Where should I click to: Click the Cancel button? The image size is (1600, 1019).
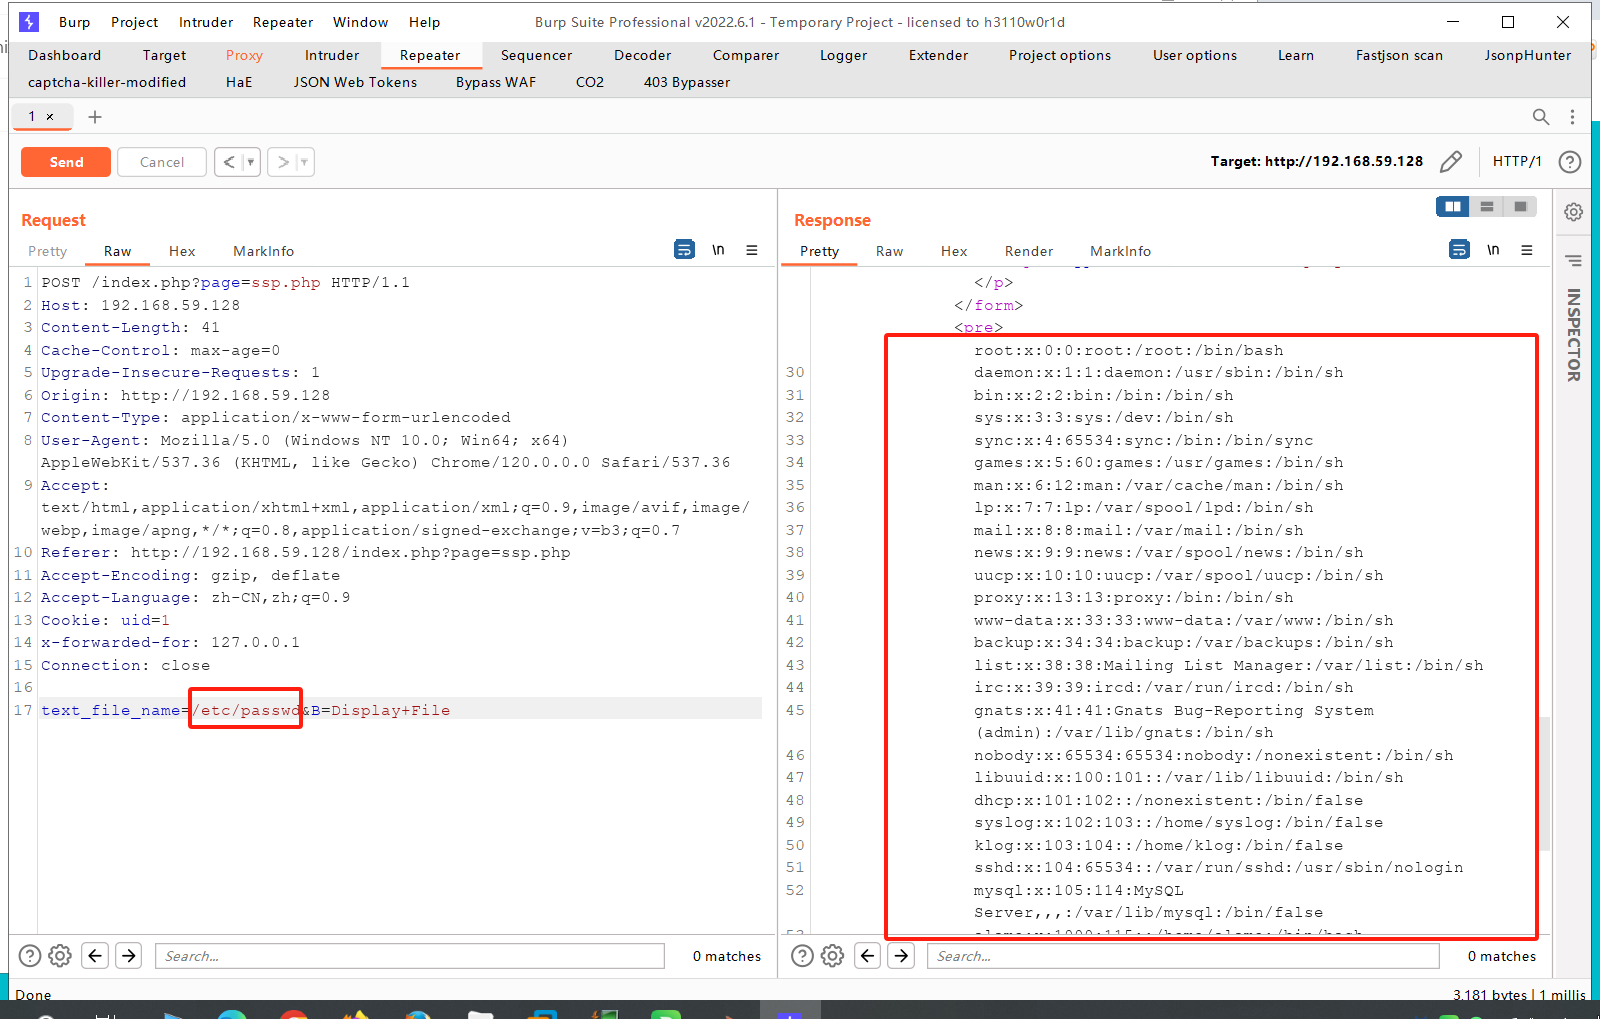click(161, 161)
